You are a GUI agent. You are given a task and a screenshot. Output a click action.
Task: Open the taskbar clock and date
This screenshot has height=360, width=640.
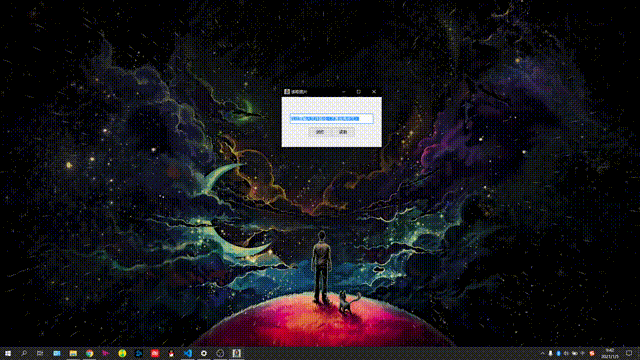[x=609, y=353]
